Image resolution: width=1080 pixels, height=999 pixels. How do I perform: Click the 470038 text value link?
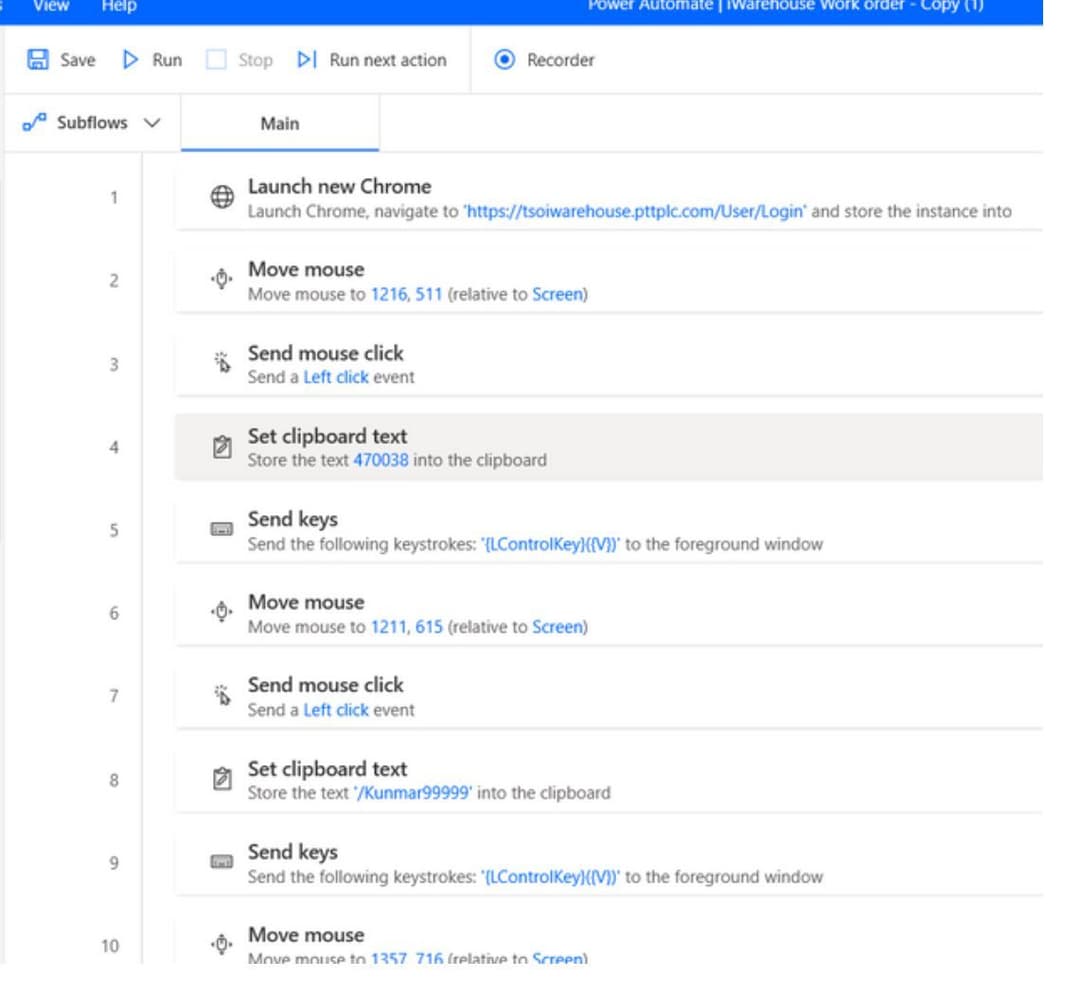[381, 460]
